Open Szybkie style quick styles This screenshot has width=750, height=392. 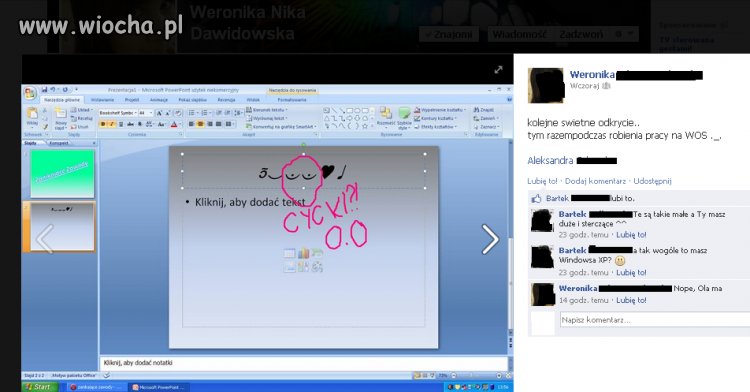404,119
